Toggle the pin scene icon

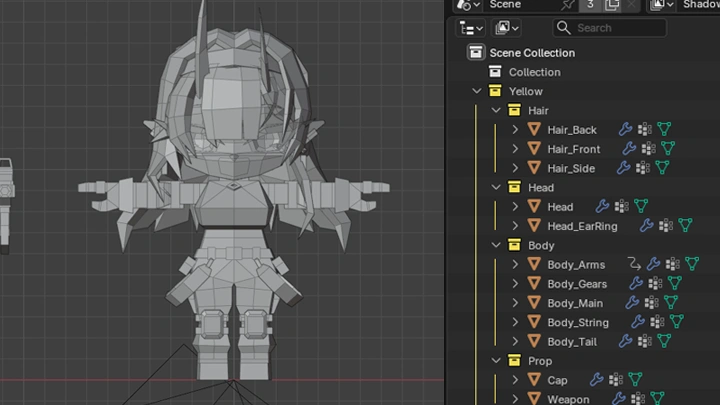click(x=568, y=5)
